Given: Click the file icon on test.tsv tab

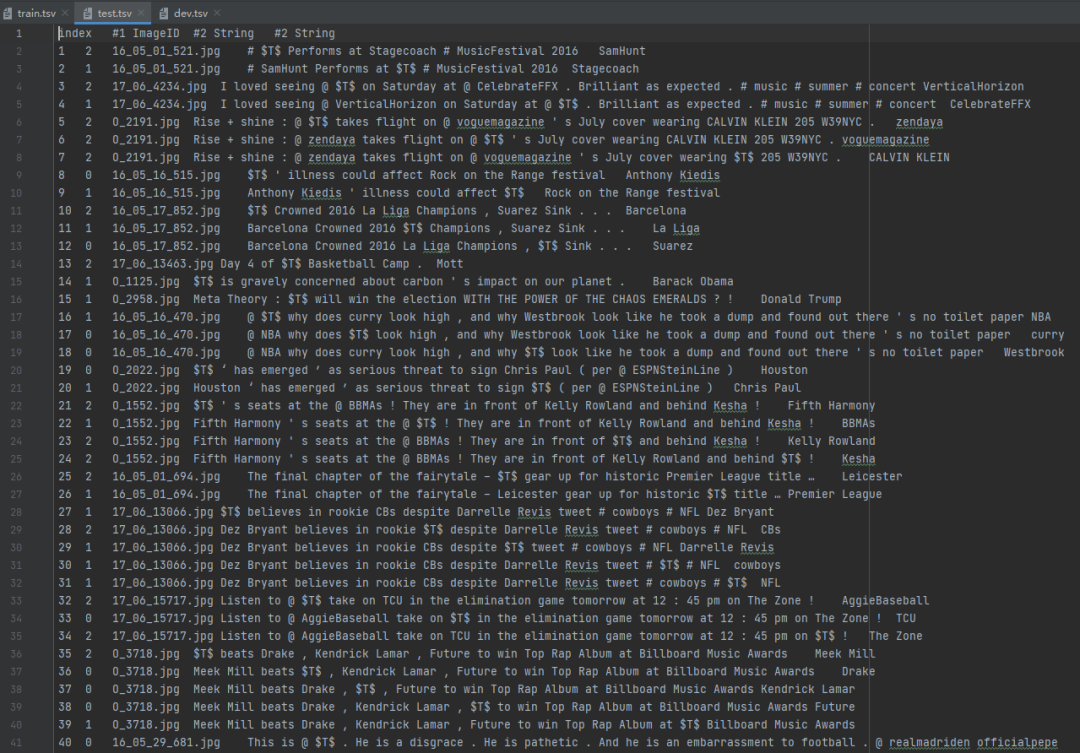Looking at the screenshot, I should pos(87,13).
